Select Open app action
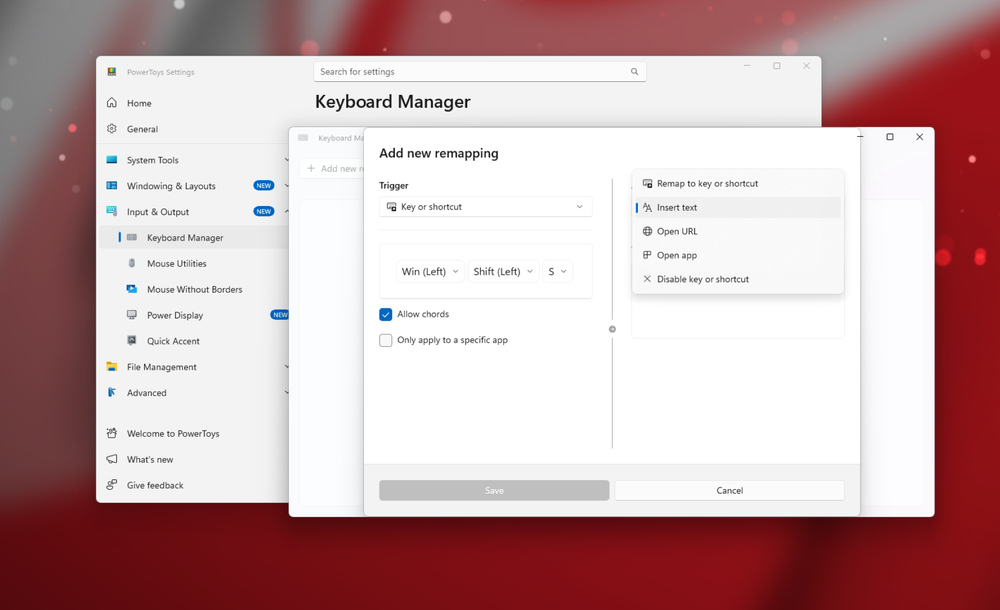The image size is (1000, 610). [738, 255]
